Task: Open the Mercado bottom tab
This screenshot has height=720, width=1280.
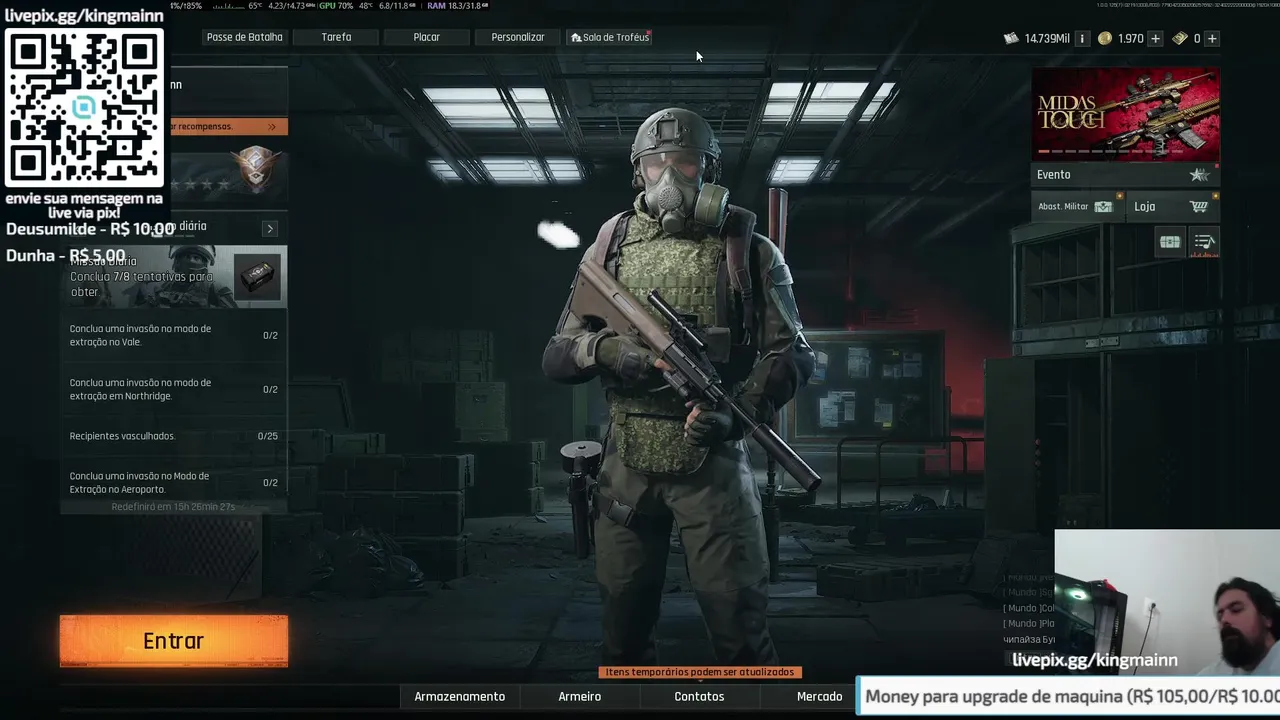Action: coord(819,696)
